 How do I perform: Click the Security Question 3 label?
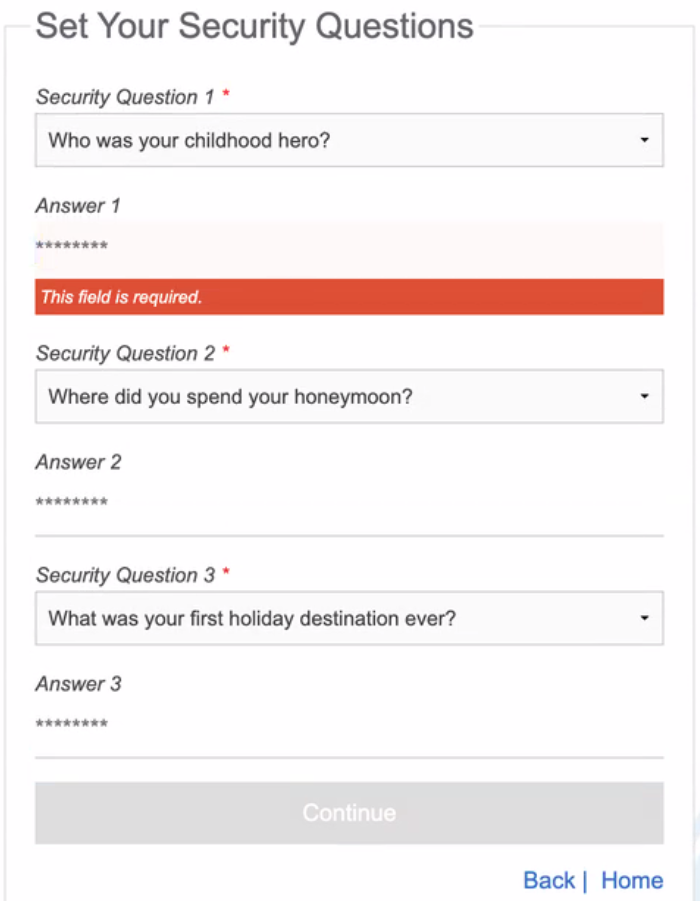coord(125,575)
